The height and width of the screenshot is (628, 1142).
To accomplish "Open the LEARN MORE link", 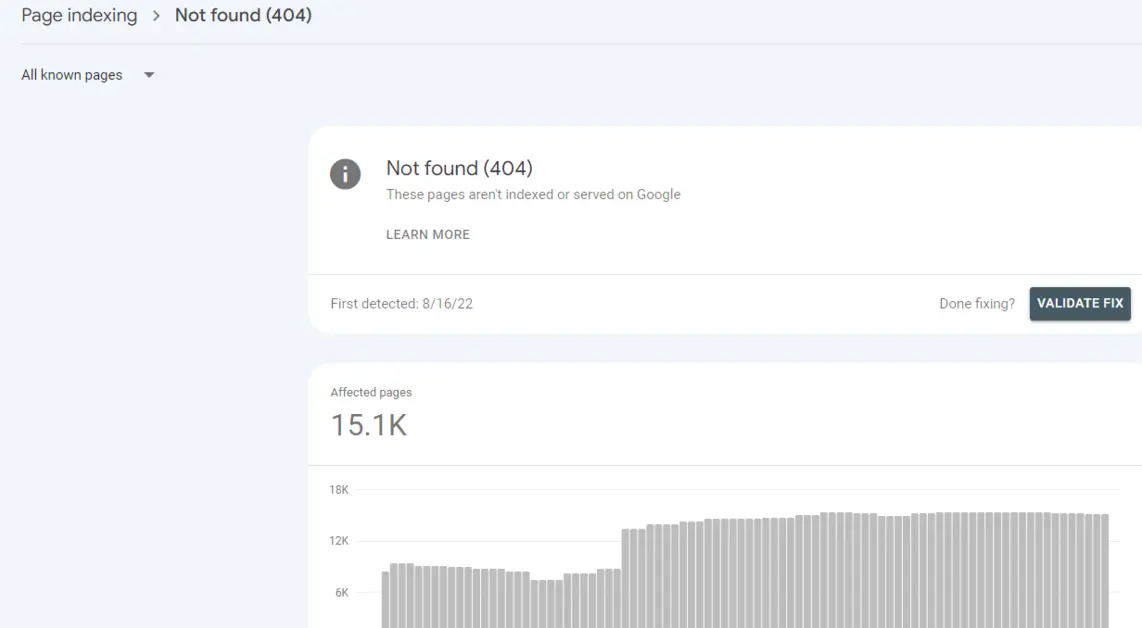I will pyautogui.click(x=427, y=234).
